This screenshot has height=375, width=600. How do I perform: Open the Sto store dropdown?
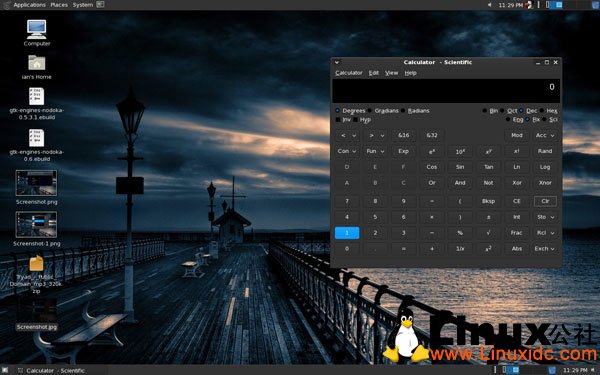[545, 217]
